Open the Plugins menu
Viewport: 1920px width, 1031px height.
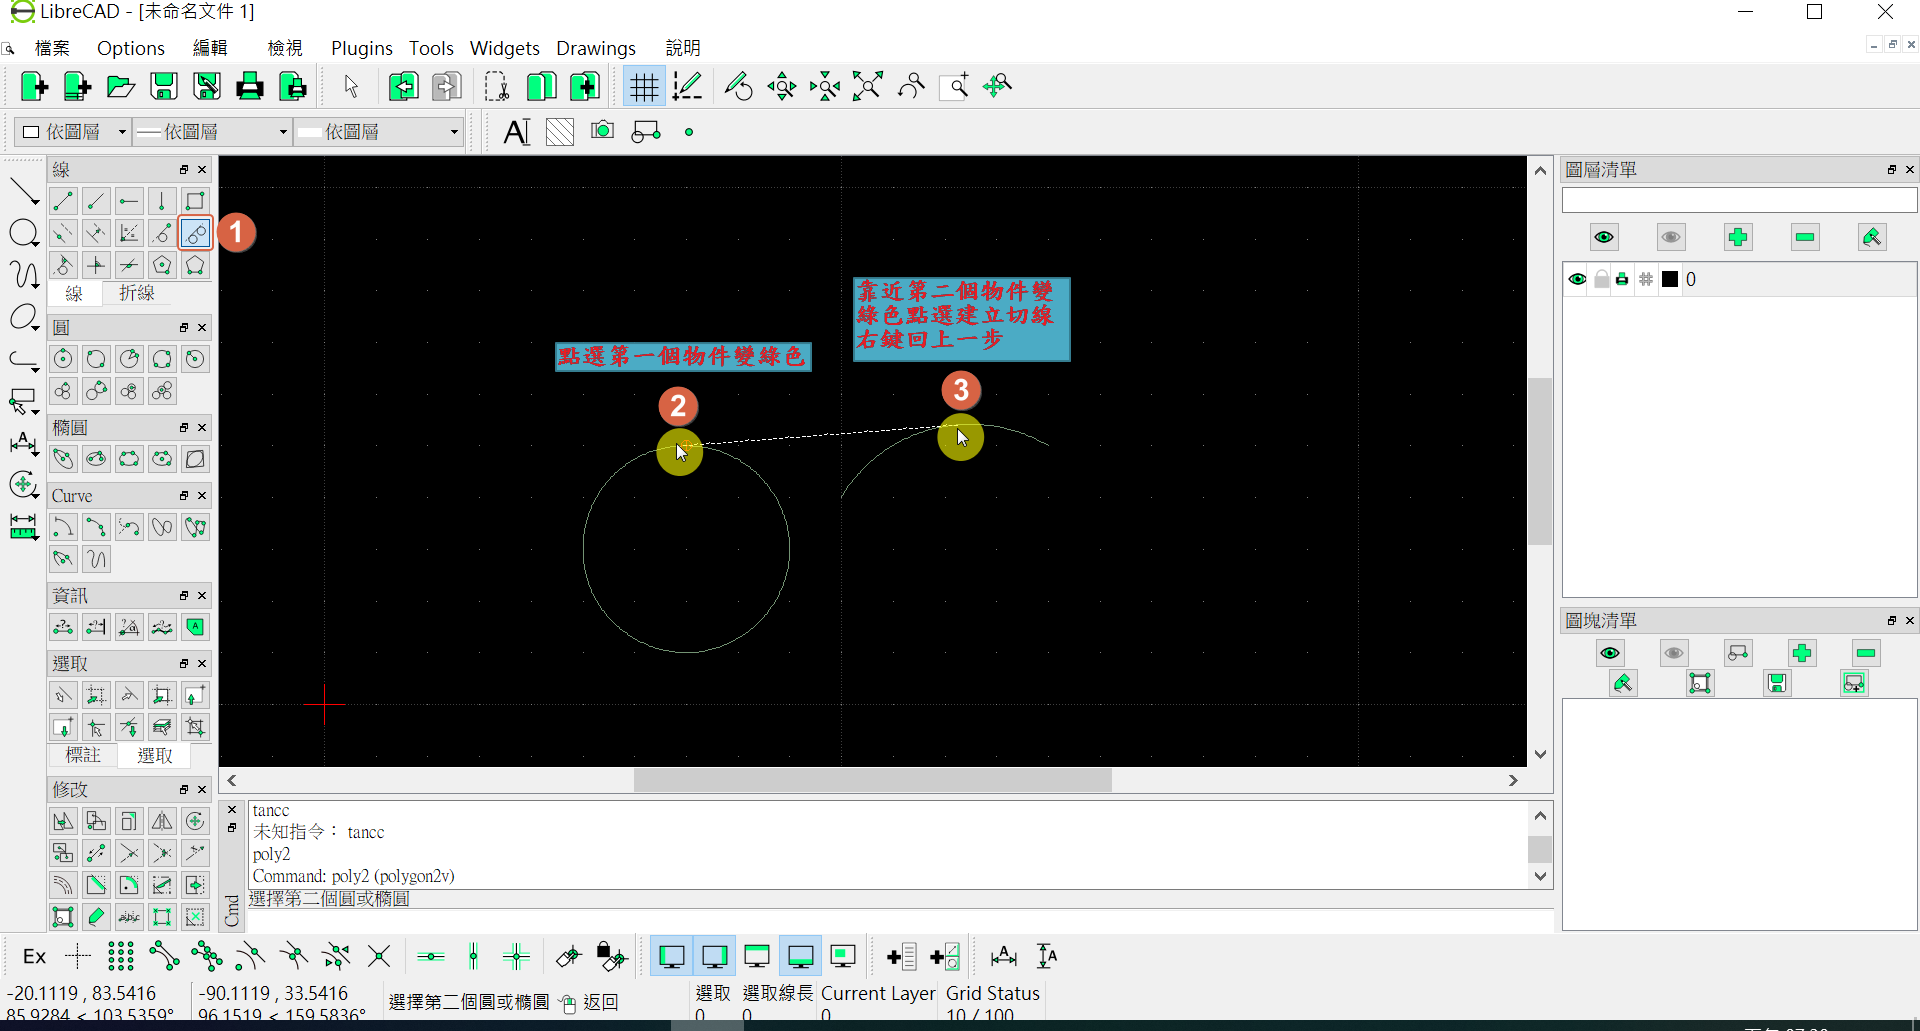(362, 48)
